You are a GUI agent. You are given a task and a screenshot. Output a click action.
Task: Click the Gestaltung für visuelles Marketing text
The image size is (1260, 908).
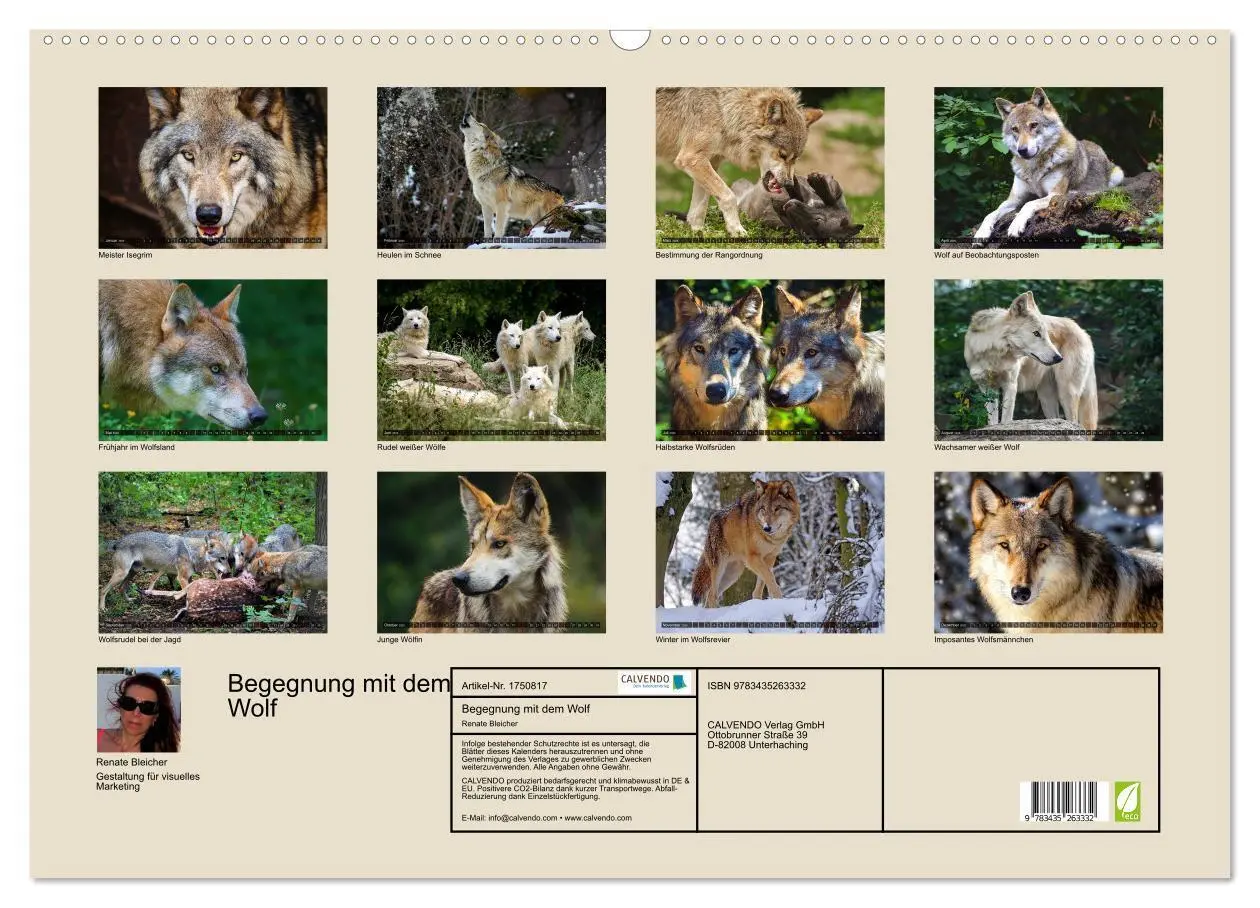point(148,781)
